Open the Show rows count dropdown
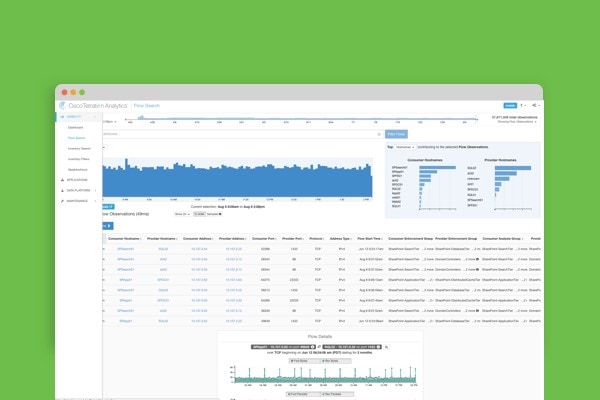600x400 pixels. coord(182,214)
